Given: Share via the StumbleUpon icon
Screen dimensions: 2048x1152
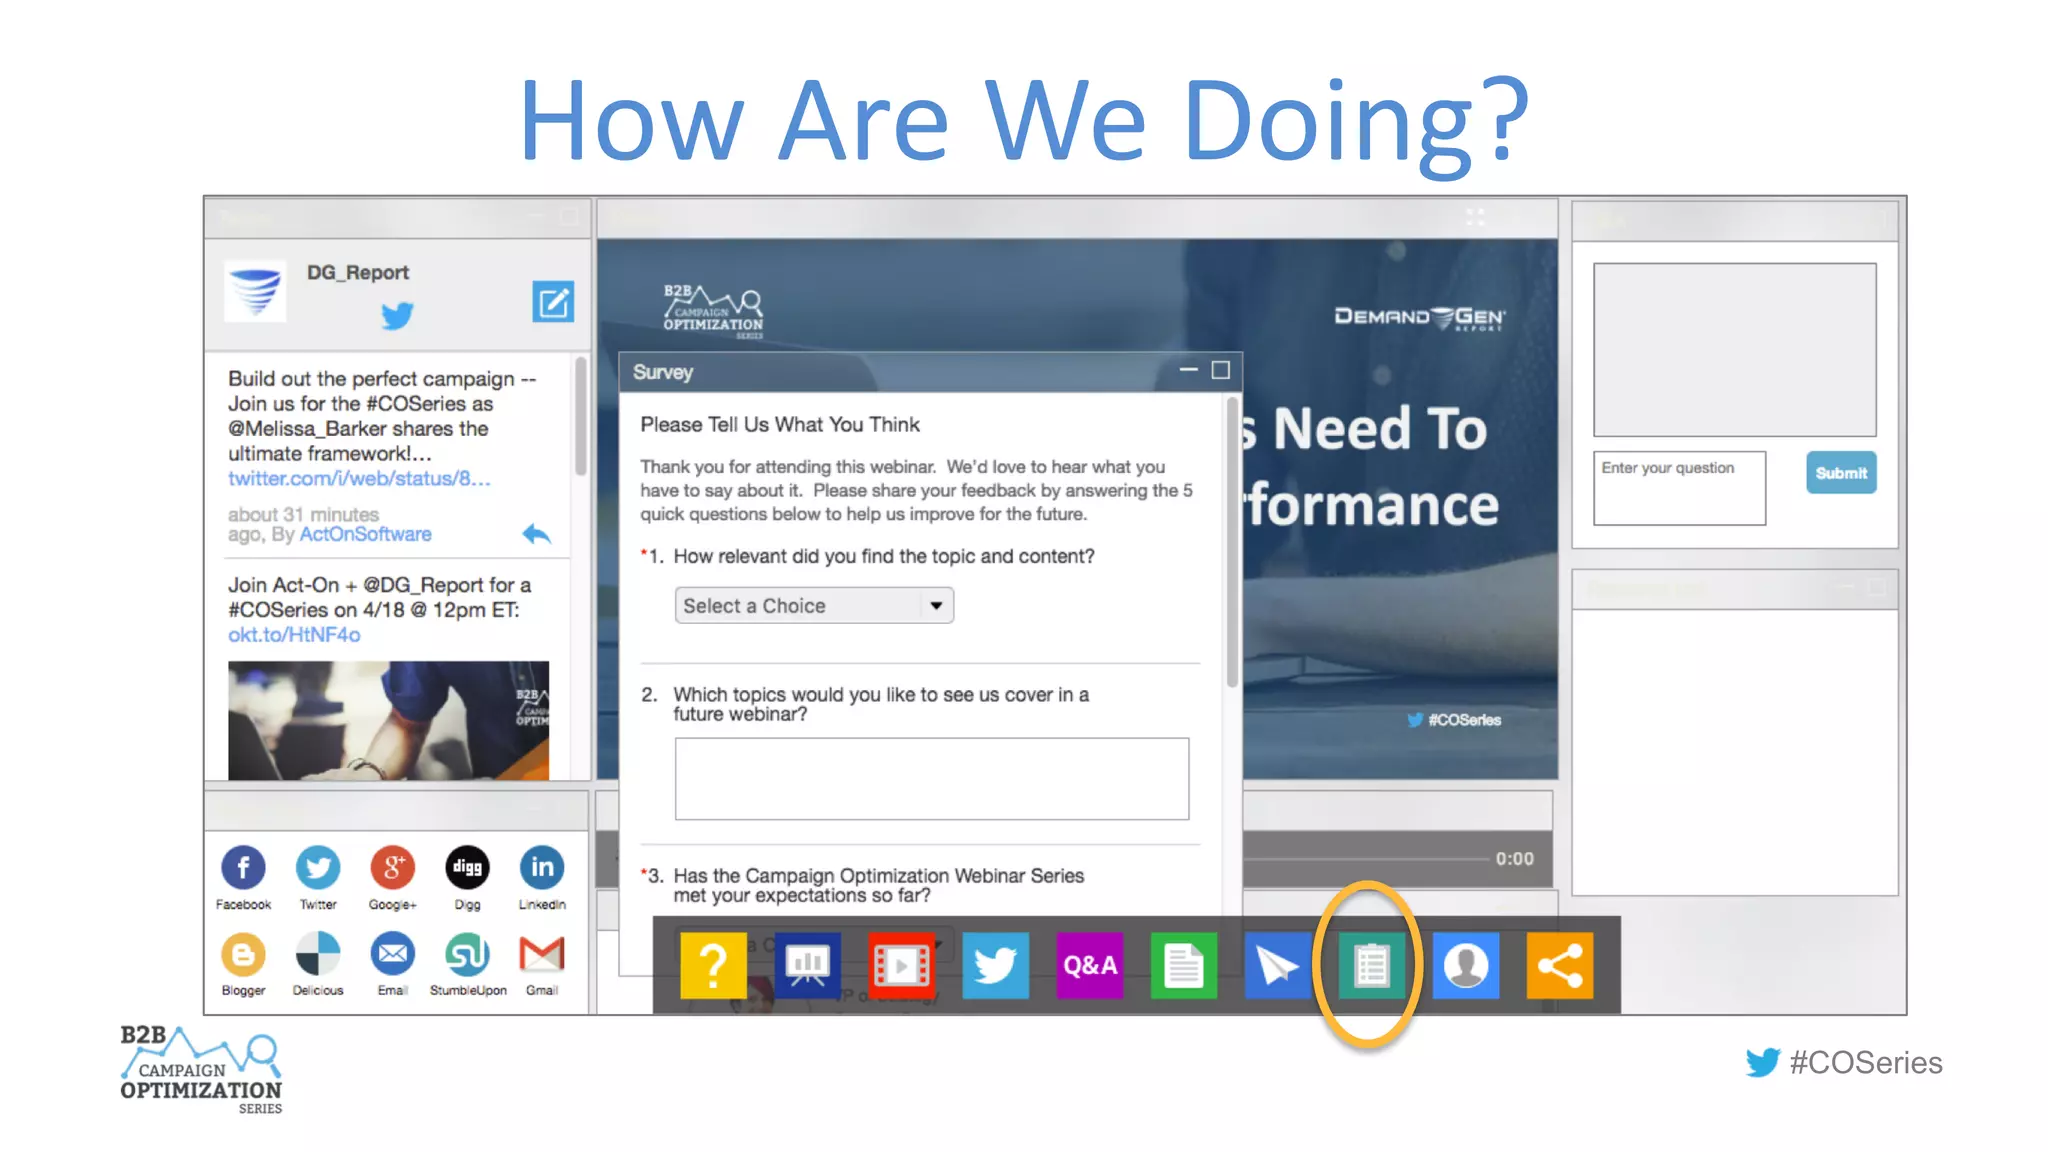Looking at the screenshot, I should pyautogui.click(x=467, y=955).
